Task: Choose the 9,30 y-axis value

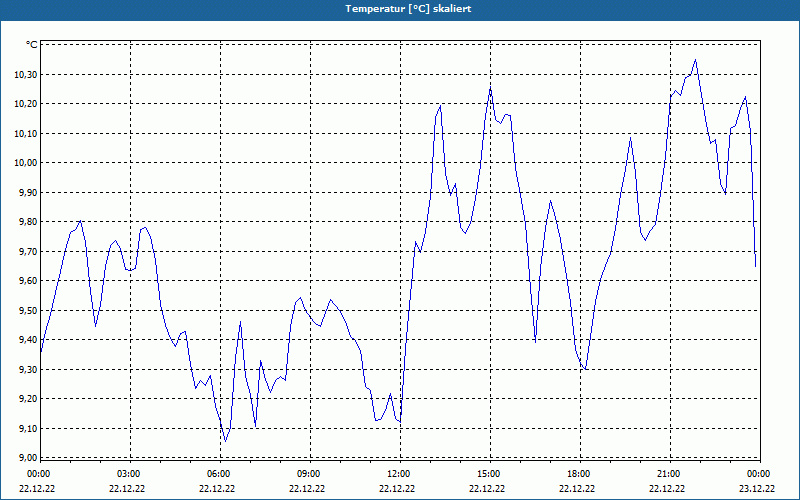Action: click(28, 369)
